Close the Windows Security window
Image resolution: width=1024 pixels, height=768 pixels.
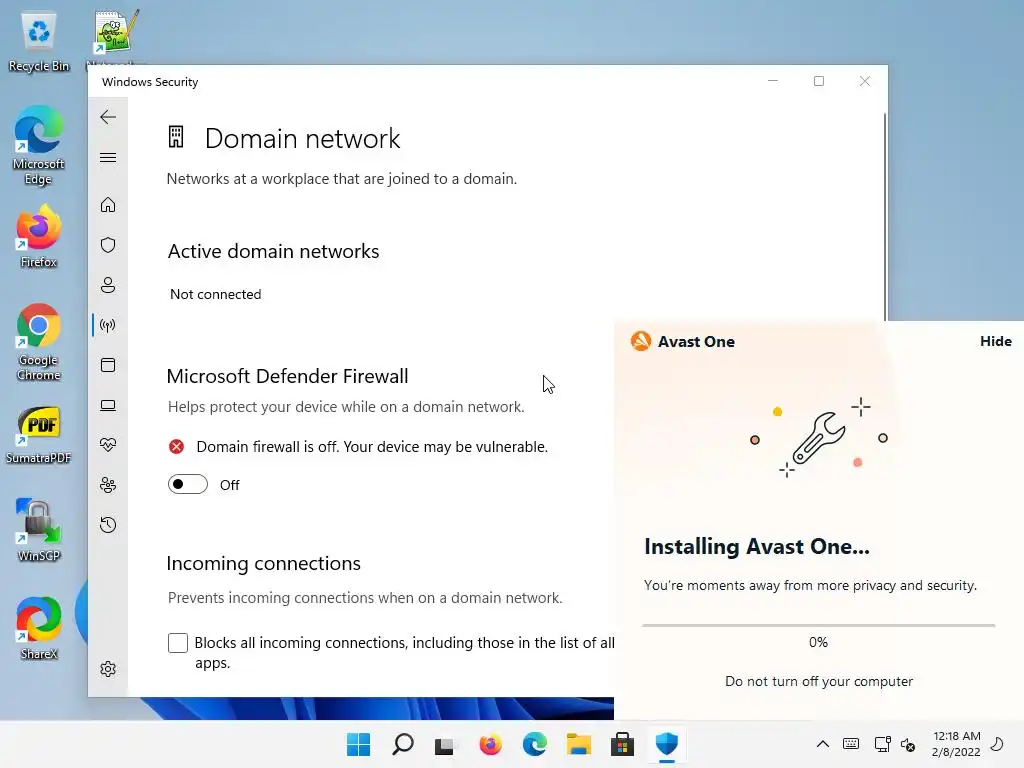(865, 81)
